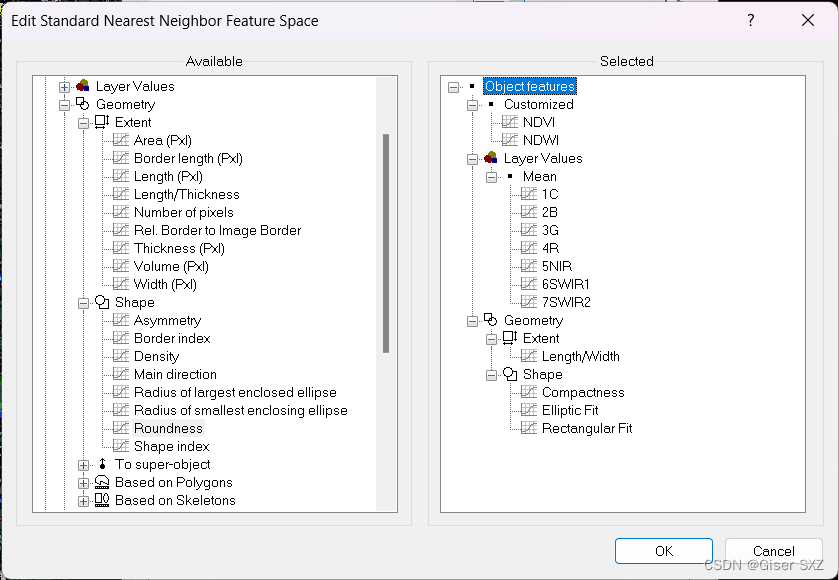Viewport: 839px width, 580px height.
Task: Expand the To super-object node
Action: (83, 465)
